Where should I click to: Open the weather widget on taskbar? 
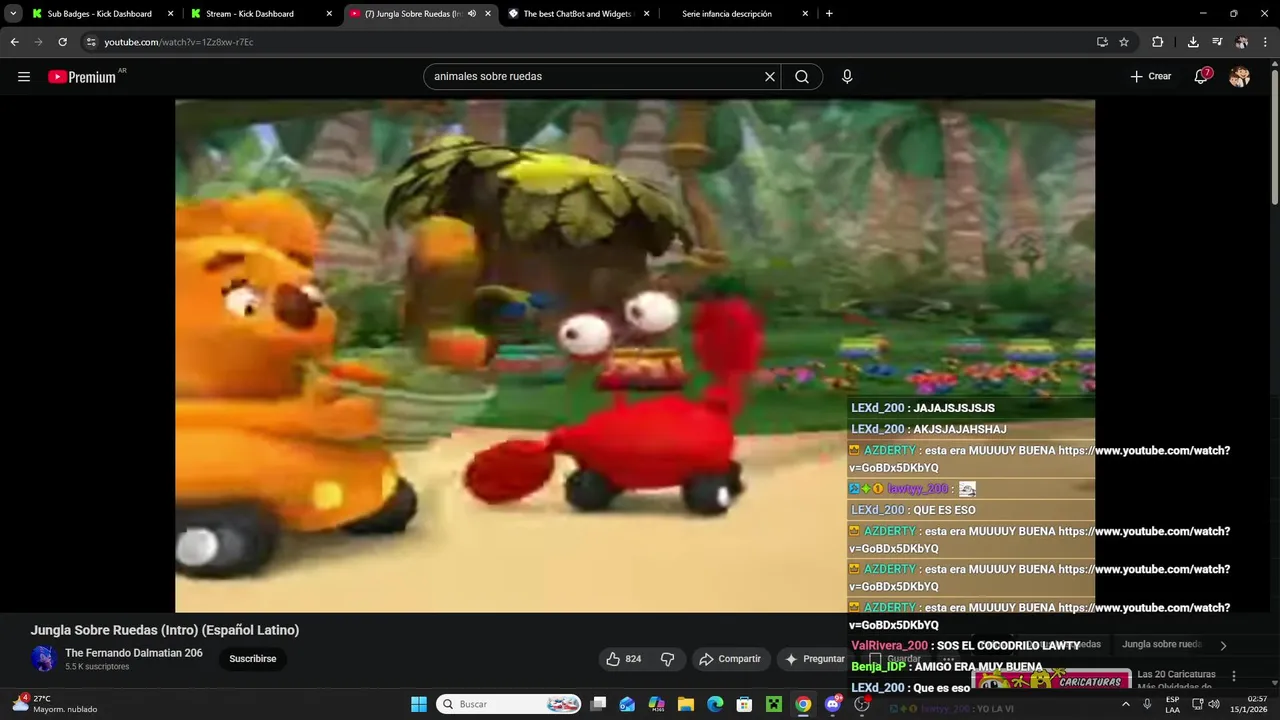[x=55, y=704]
